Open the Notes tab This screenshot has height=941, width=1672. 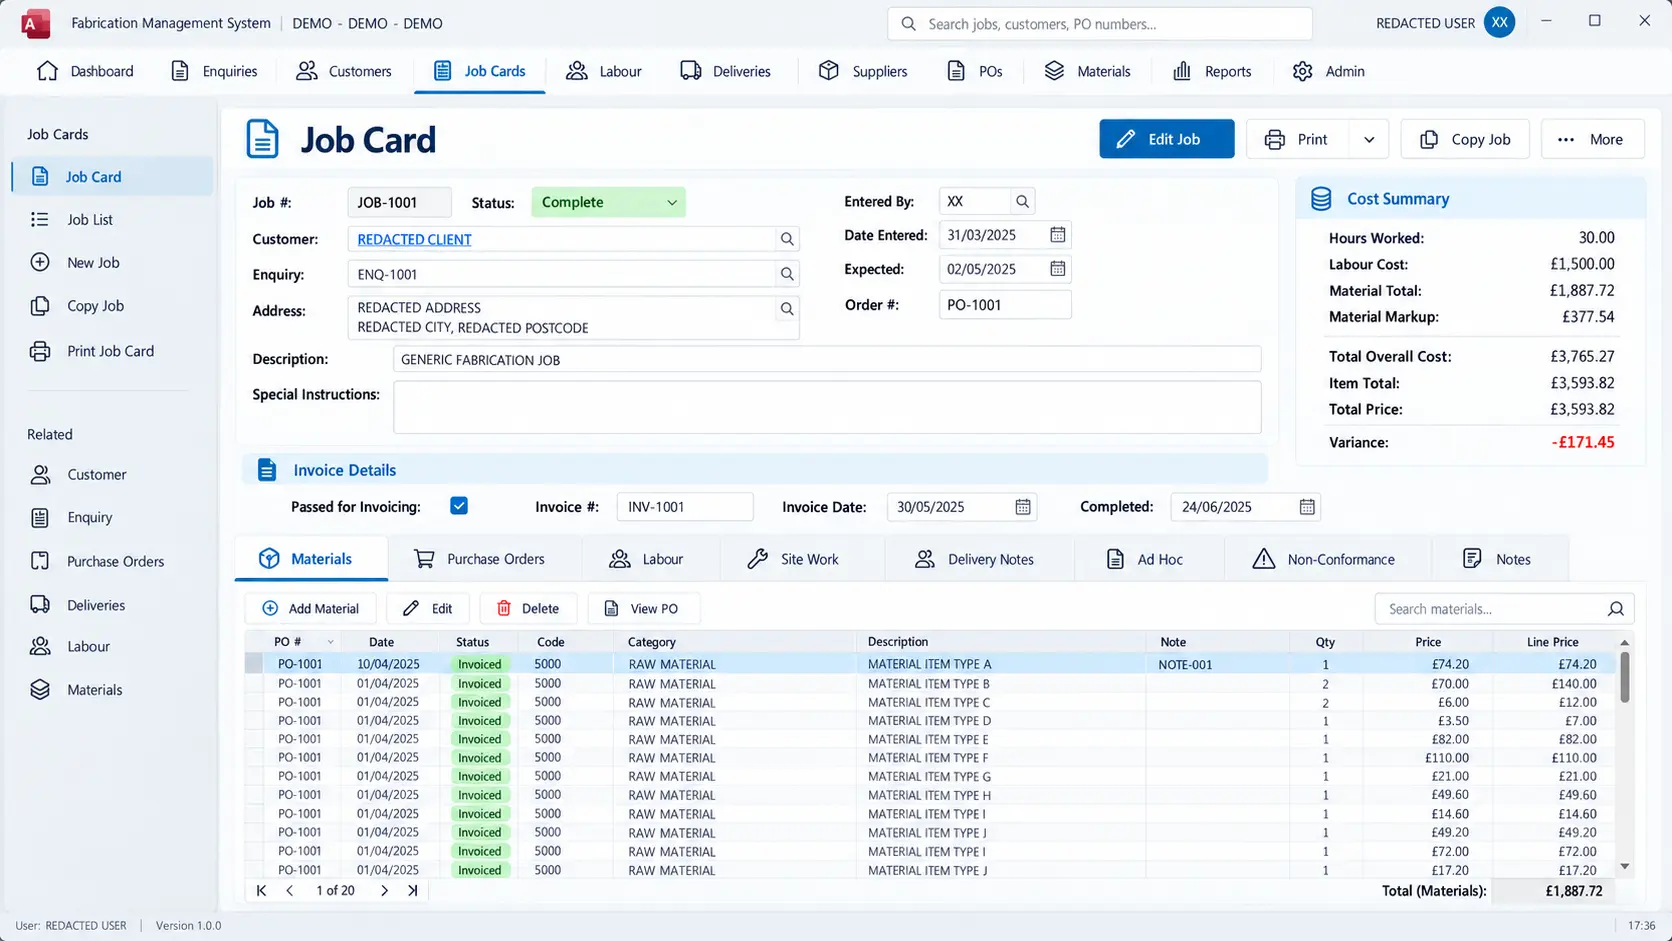coord(1497,559)
